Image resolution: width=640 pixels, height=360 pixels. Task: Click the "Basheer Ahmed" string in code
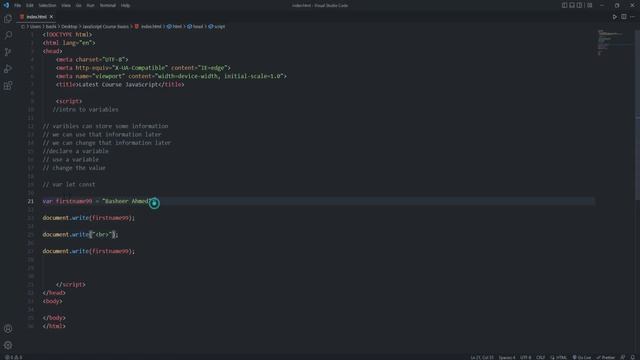click(127, 201)
